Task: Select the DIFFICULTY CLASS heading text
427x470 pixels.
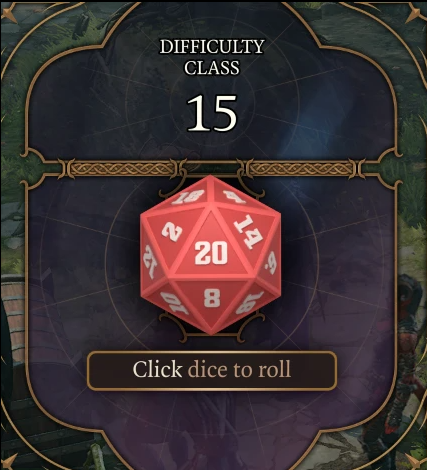Action: [x=212, y=57]
